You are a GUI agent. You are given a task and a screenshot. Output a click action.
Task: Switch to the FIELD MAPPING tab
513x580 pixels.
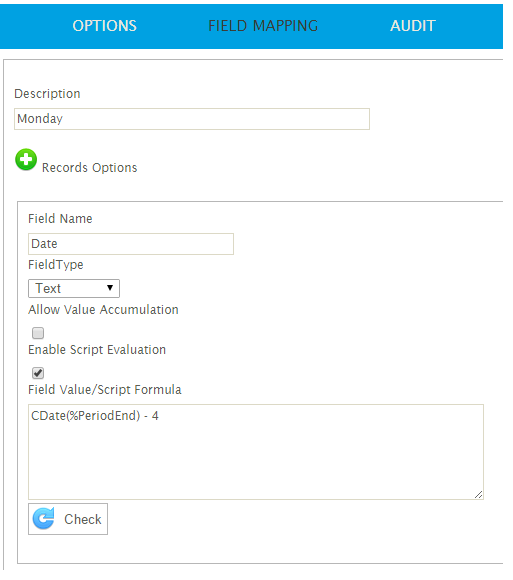pos(263,26)
